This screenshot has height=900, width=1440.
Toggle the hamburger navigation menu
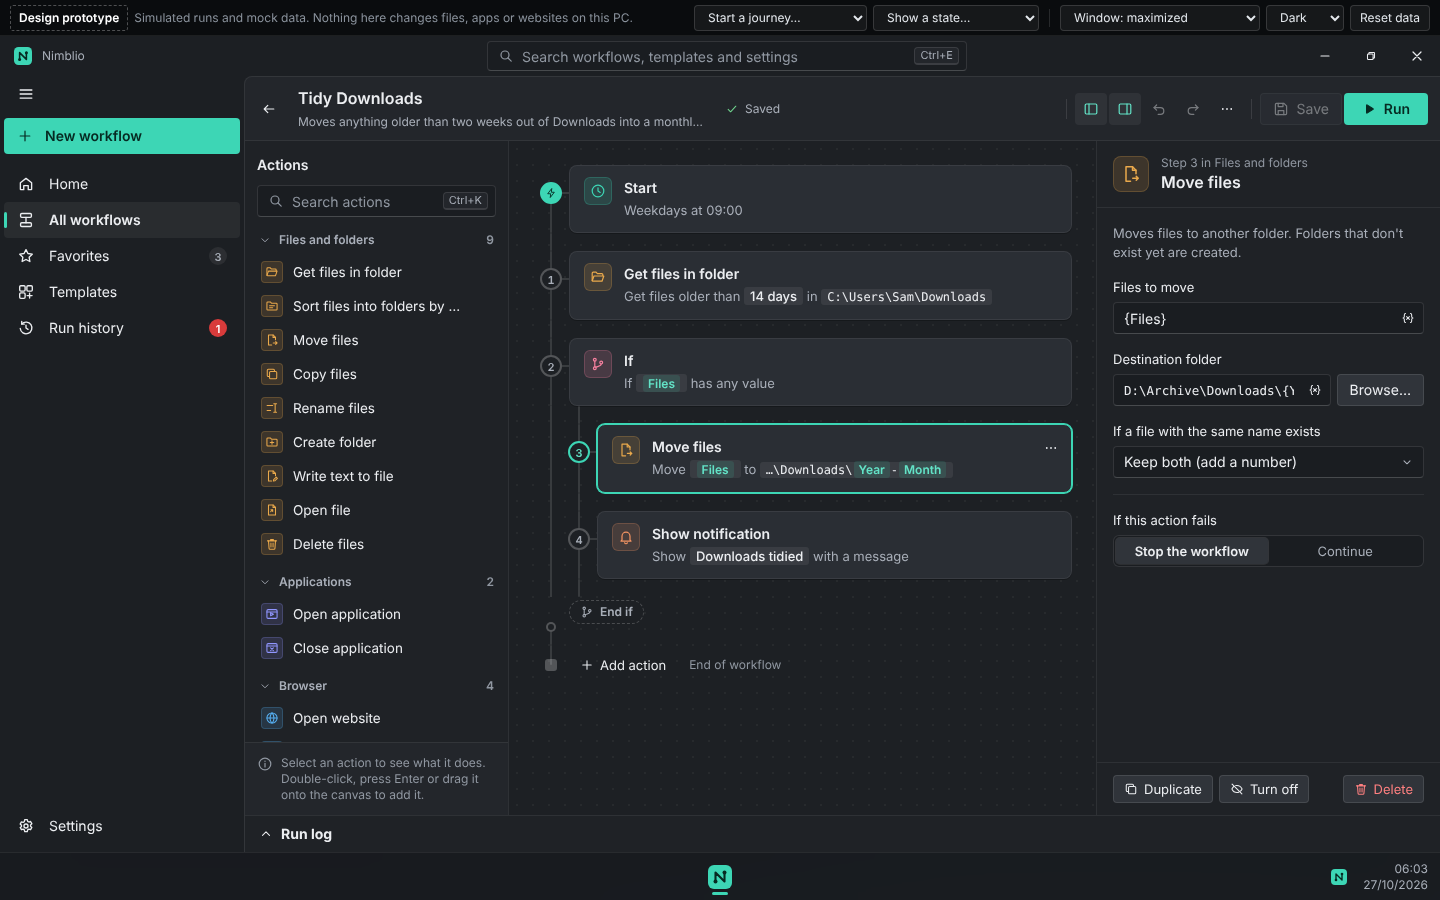pos(26,94)
